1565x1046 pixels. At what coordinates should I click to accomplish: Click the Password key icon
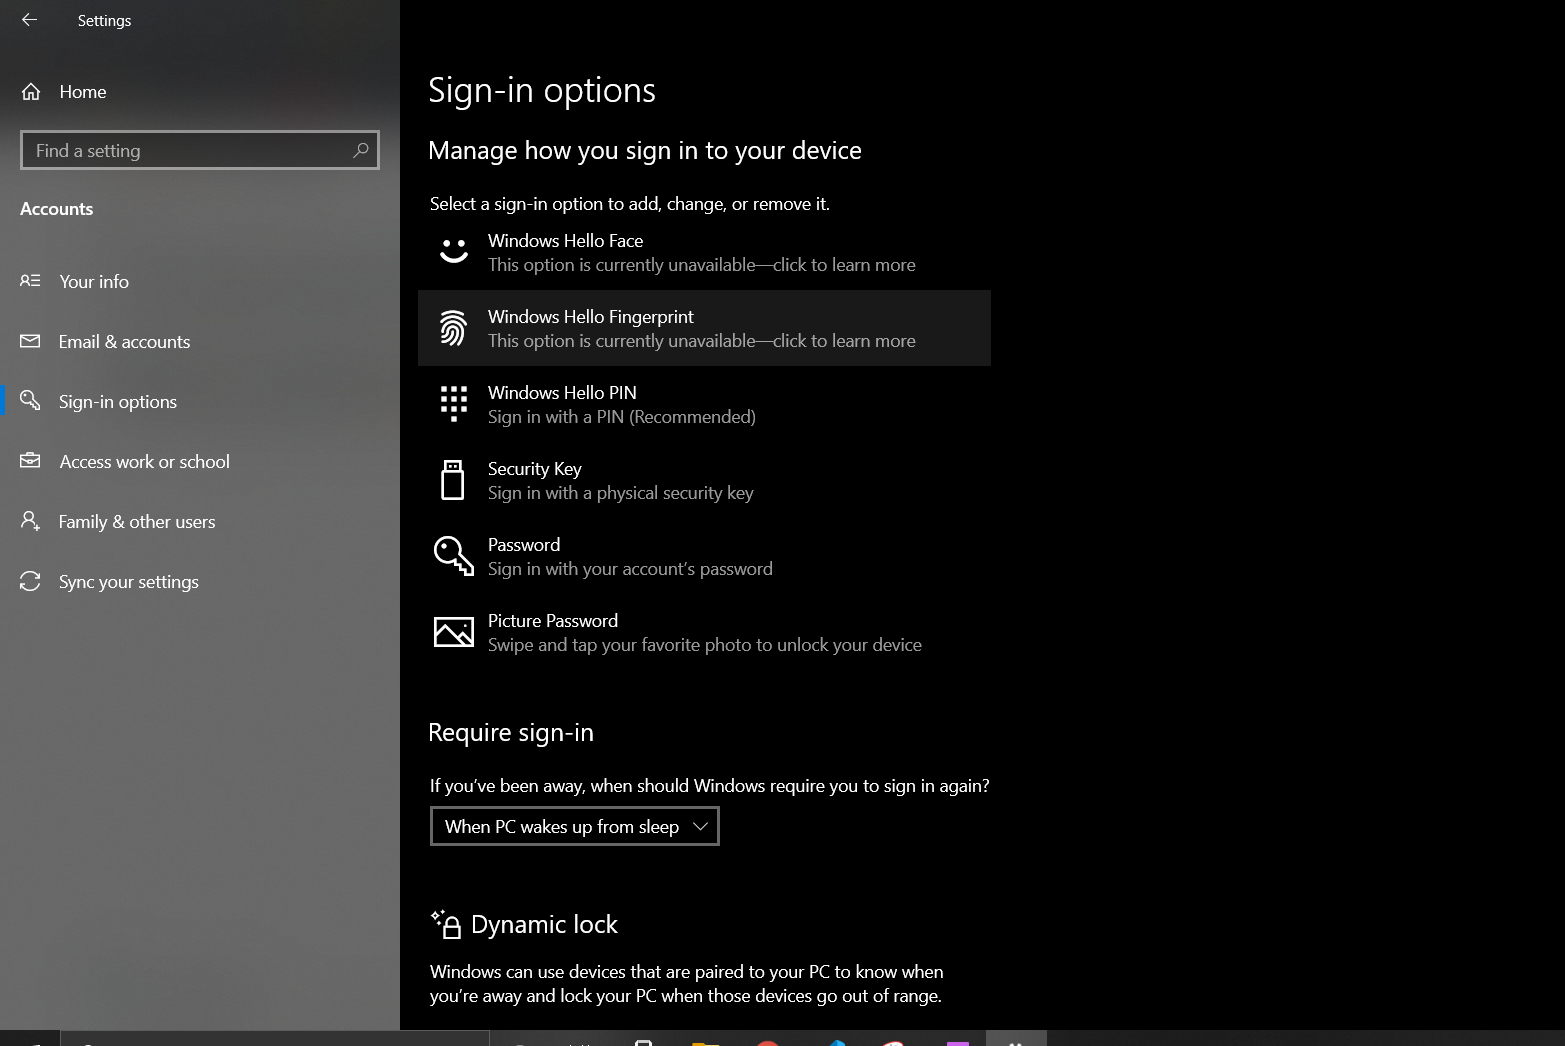point(453,556)
